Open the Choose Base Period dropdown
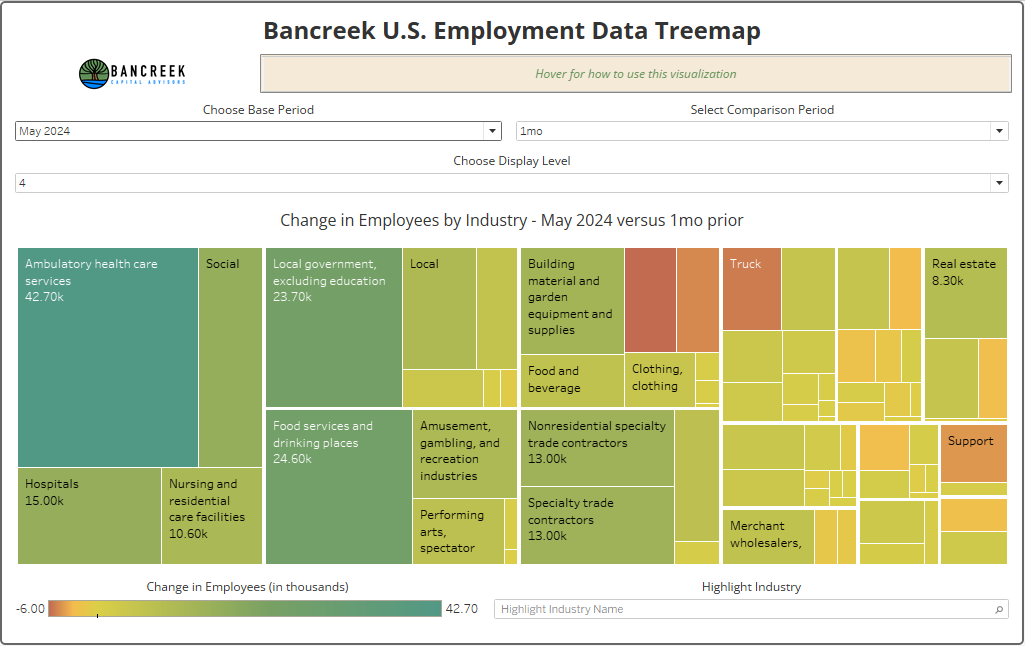1025x646 pixels. [x=492, y=131]
